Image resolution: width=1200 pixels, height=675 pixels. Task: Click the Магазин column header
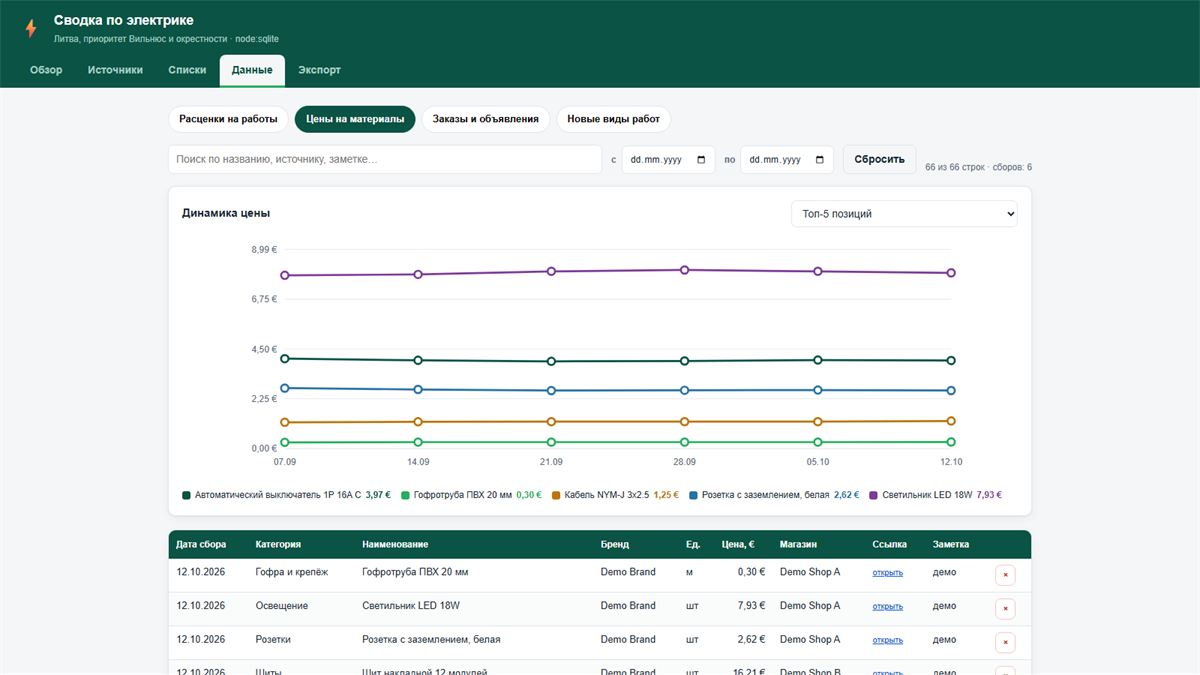(798, 545)
